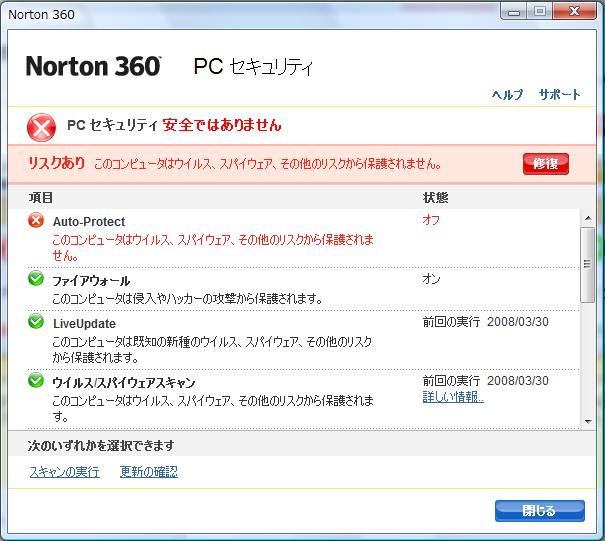Click the green check icon beside LiveUpdate
Viewport: 605px width, 541px height.
(36, 321)
